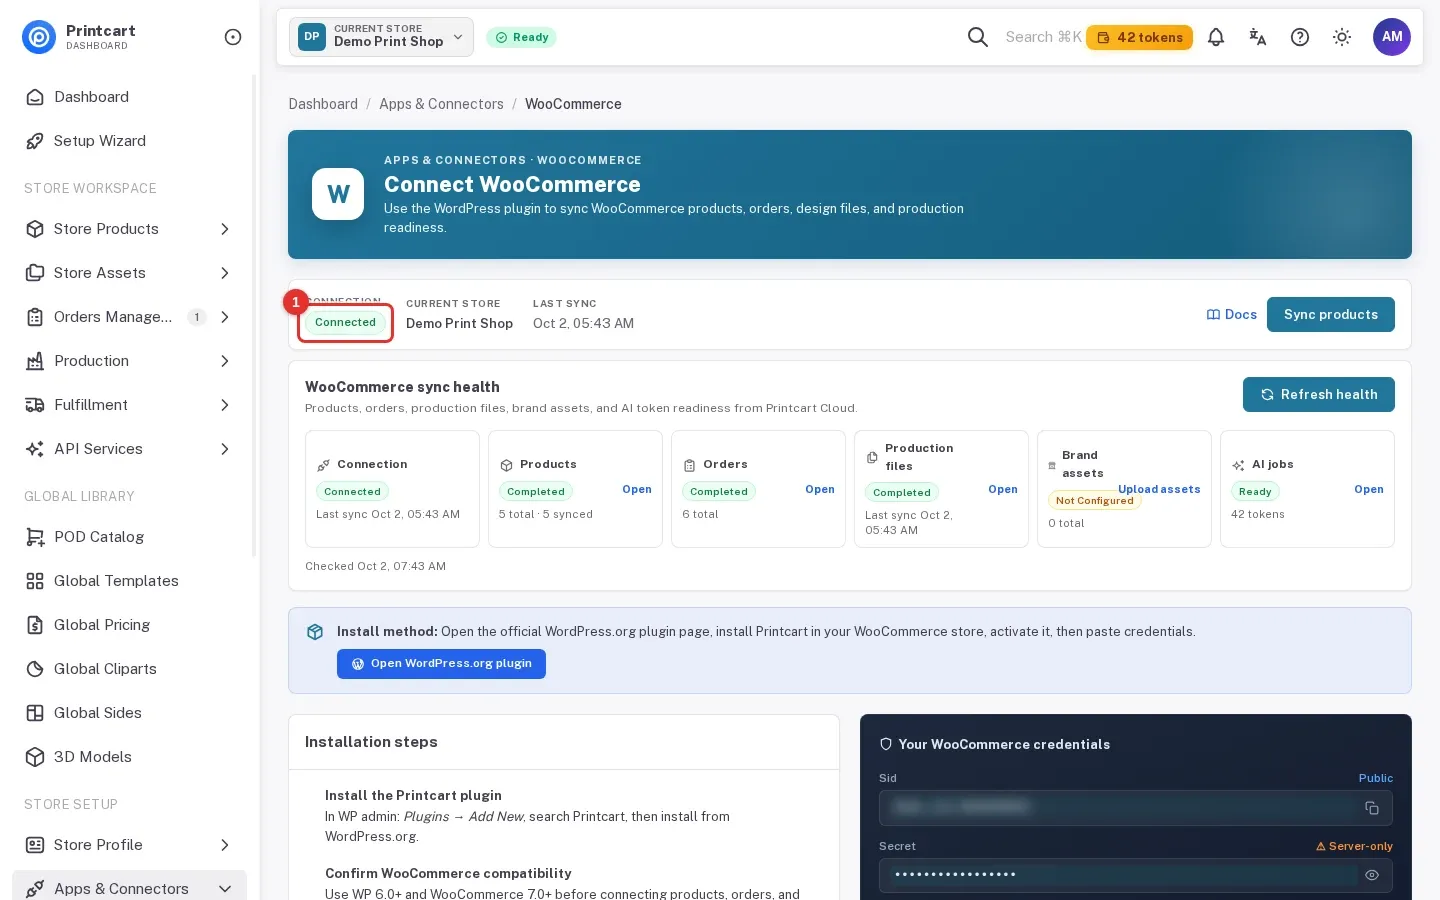Expand the Store Profile menu
Viewport: 1440px width, 900px height.
pyautogui.click(x=129, y=845)
